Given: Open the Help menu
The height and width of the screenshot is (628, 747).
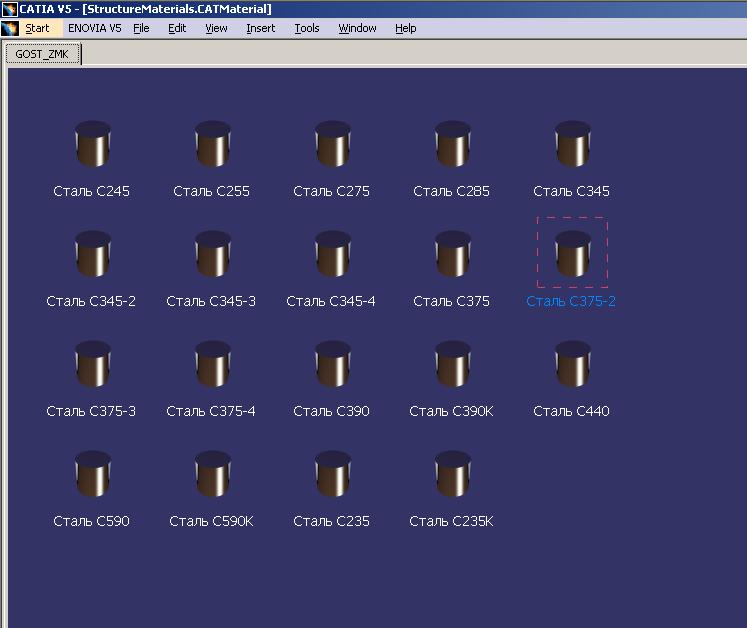Looking at the screenshot, I should pyautogui.click(x=405, y=29).
